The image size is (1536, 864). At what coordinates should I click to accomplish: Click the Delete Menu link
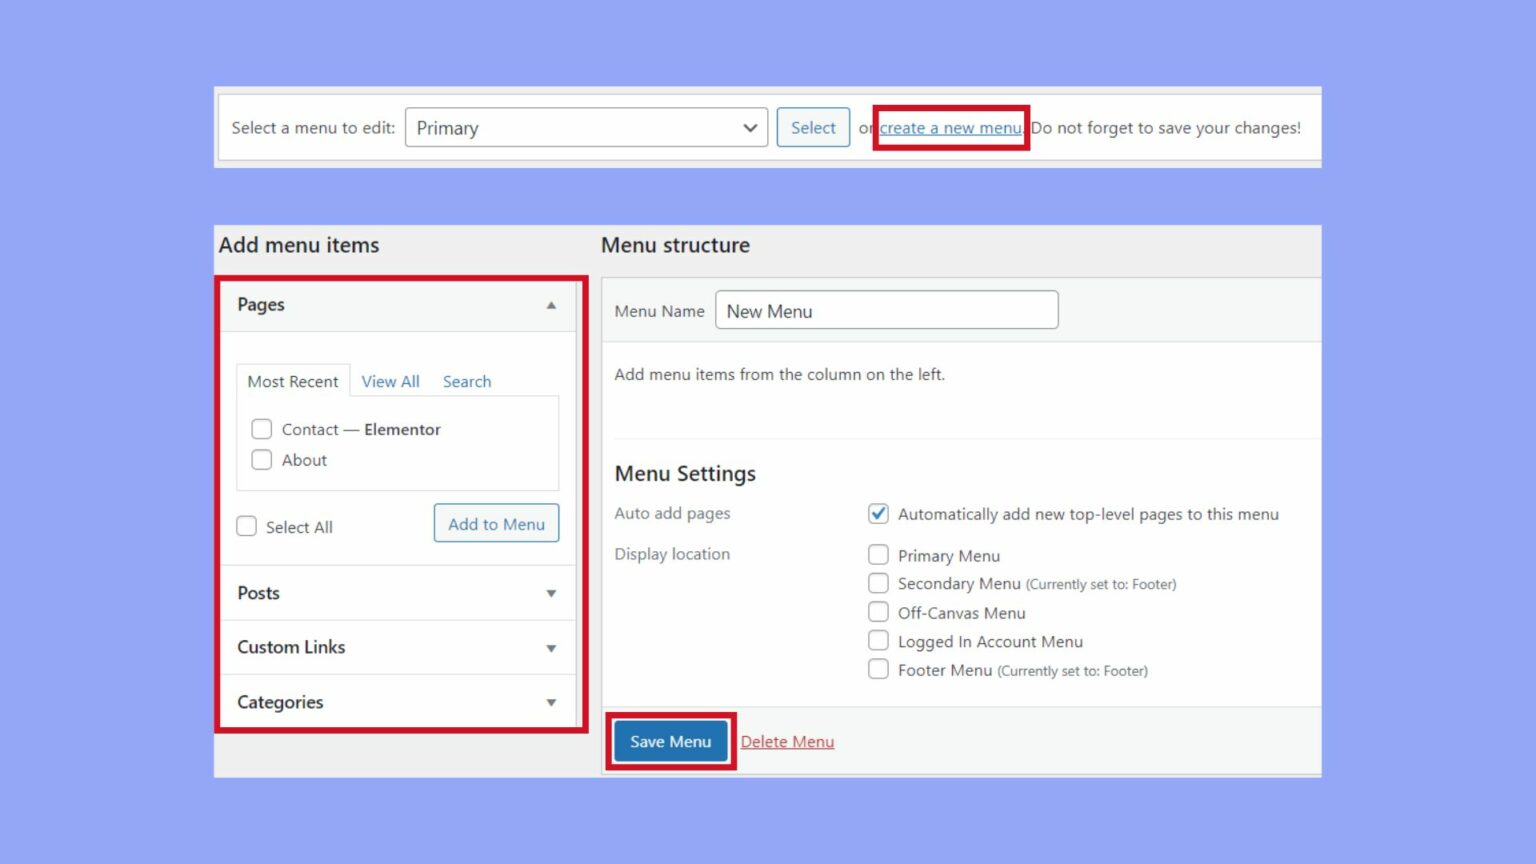(x=787, y=741)
